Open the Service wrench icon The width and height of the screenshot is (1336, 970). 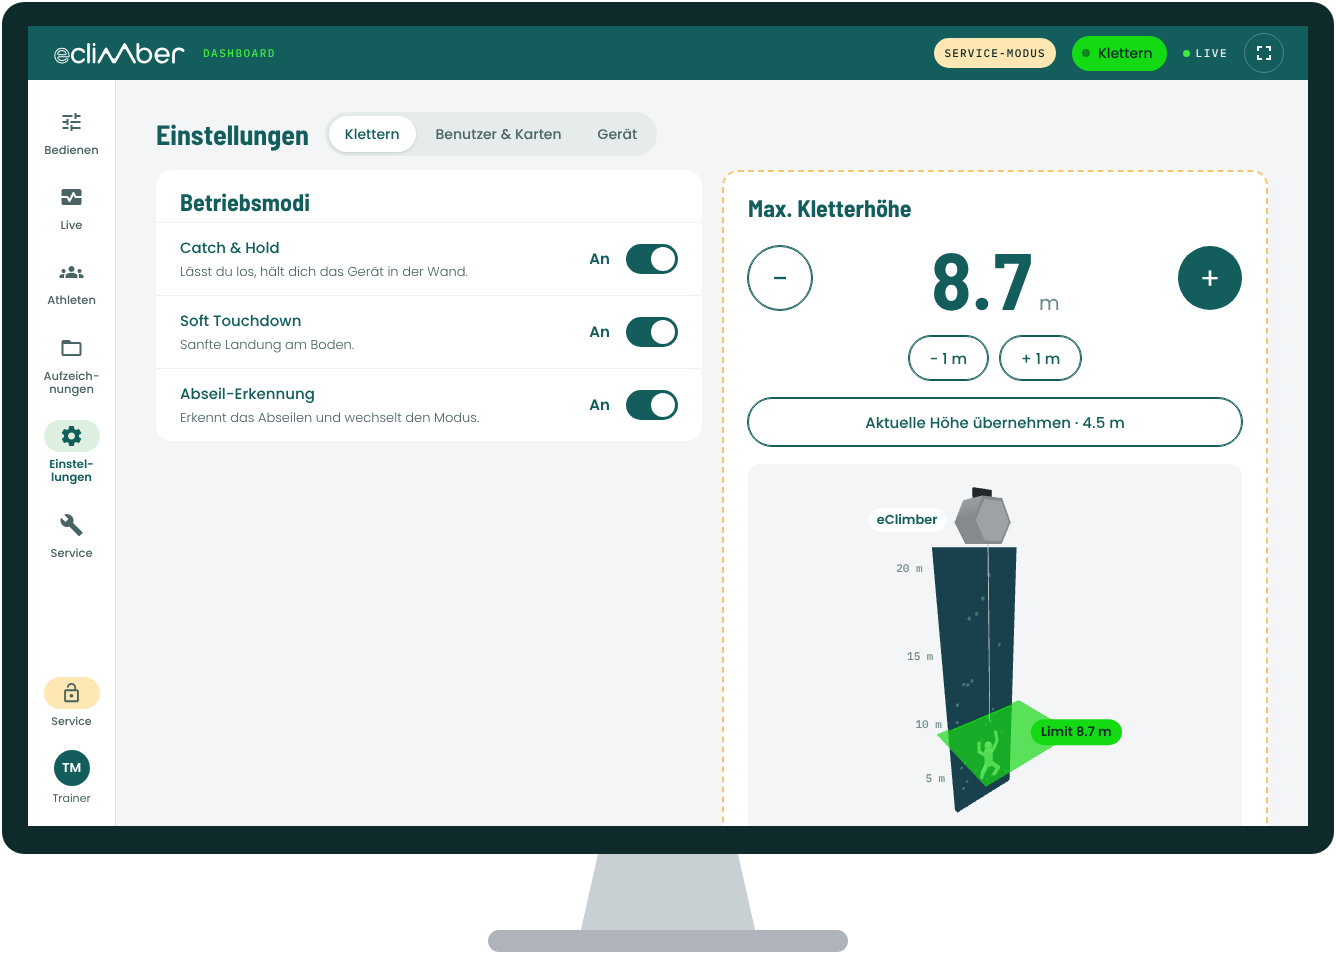[x=71, y=524]
